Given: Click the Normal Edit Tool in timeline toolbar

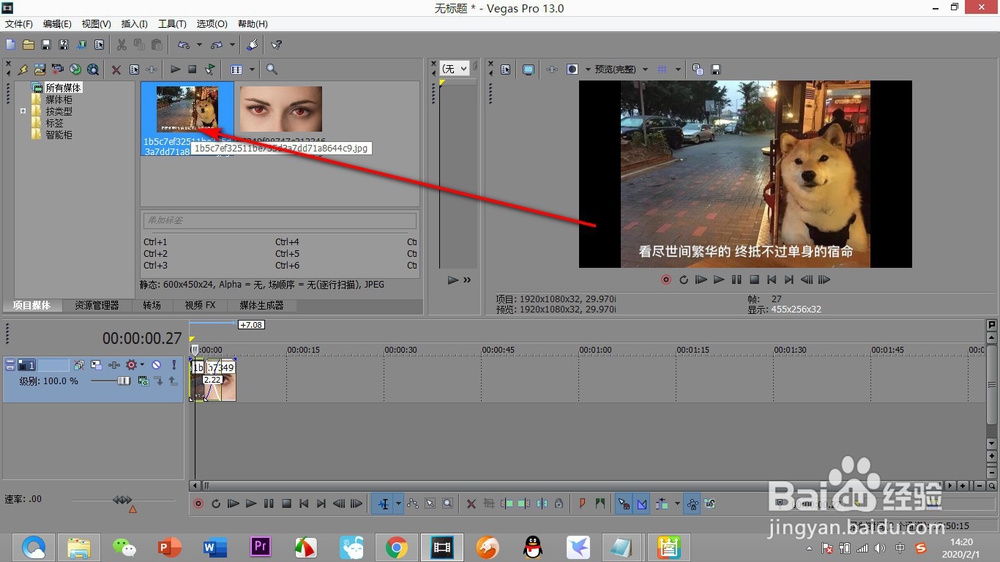Looking at the screenshot, I should [383, 504].
